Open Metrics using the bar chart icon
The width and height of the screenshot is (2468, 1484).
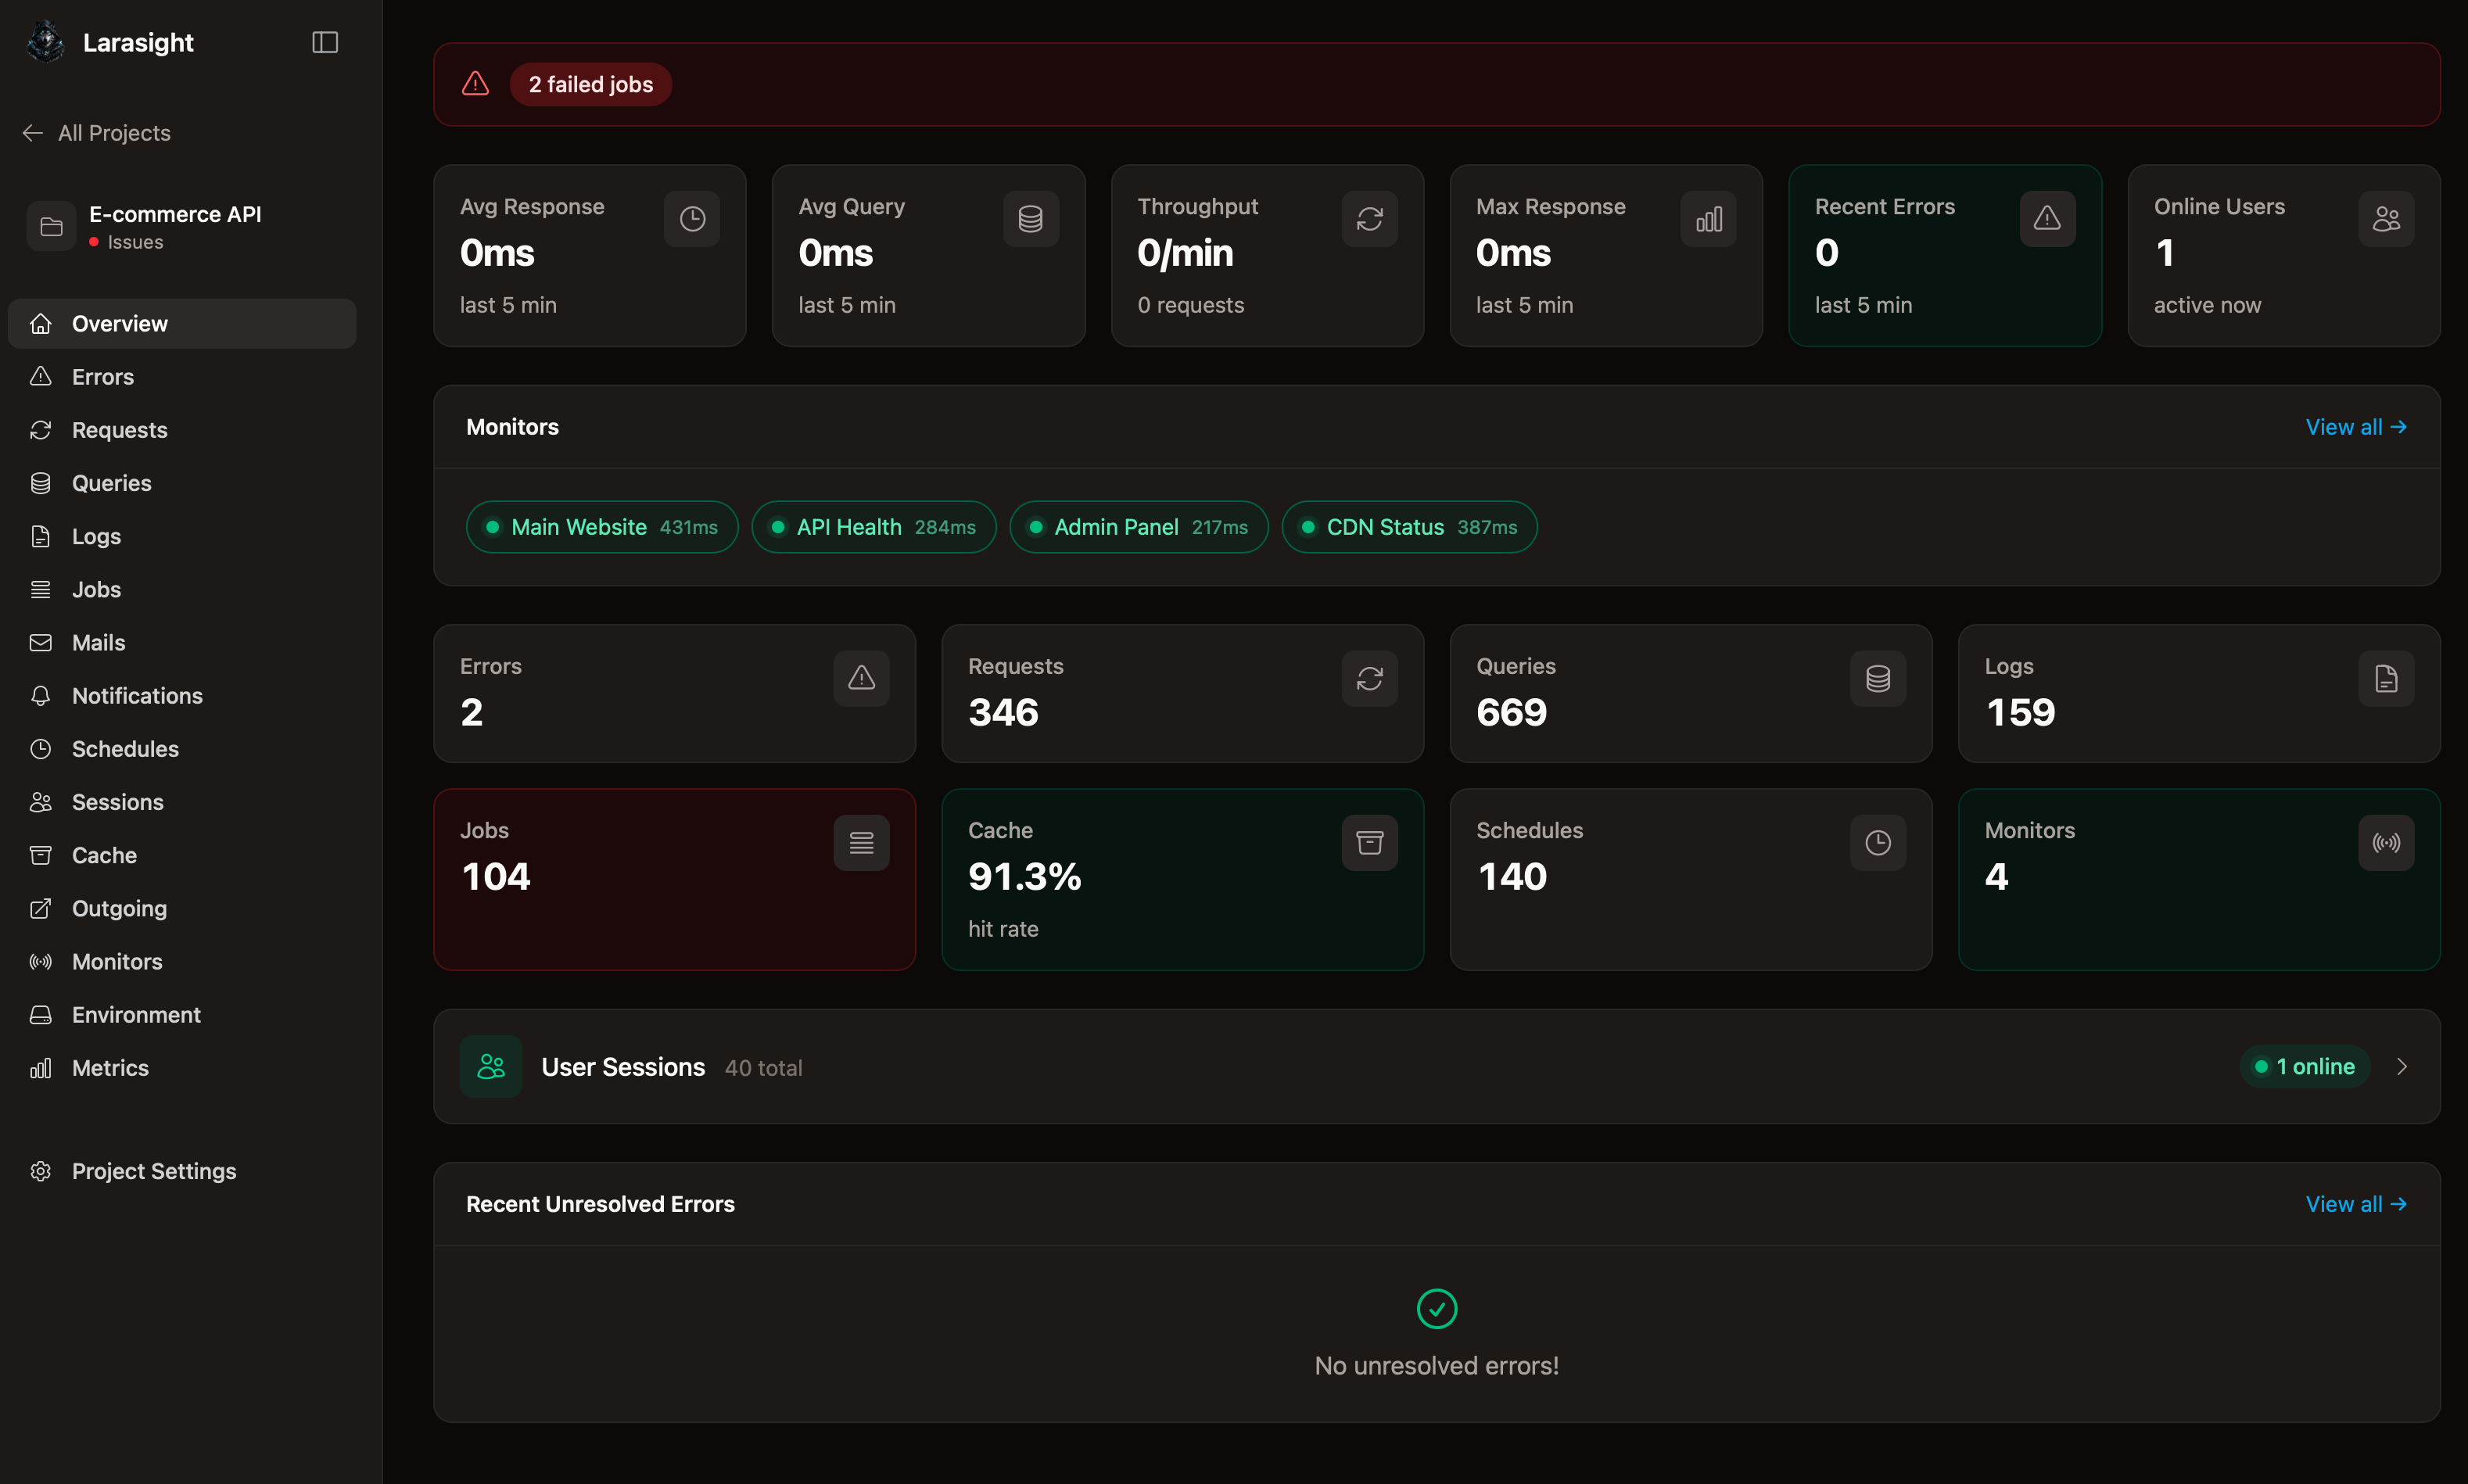click(41, 1067)
